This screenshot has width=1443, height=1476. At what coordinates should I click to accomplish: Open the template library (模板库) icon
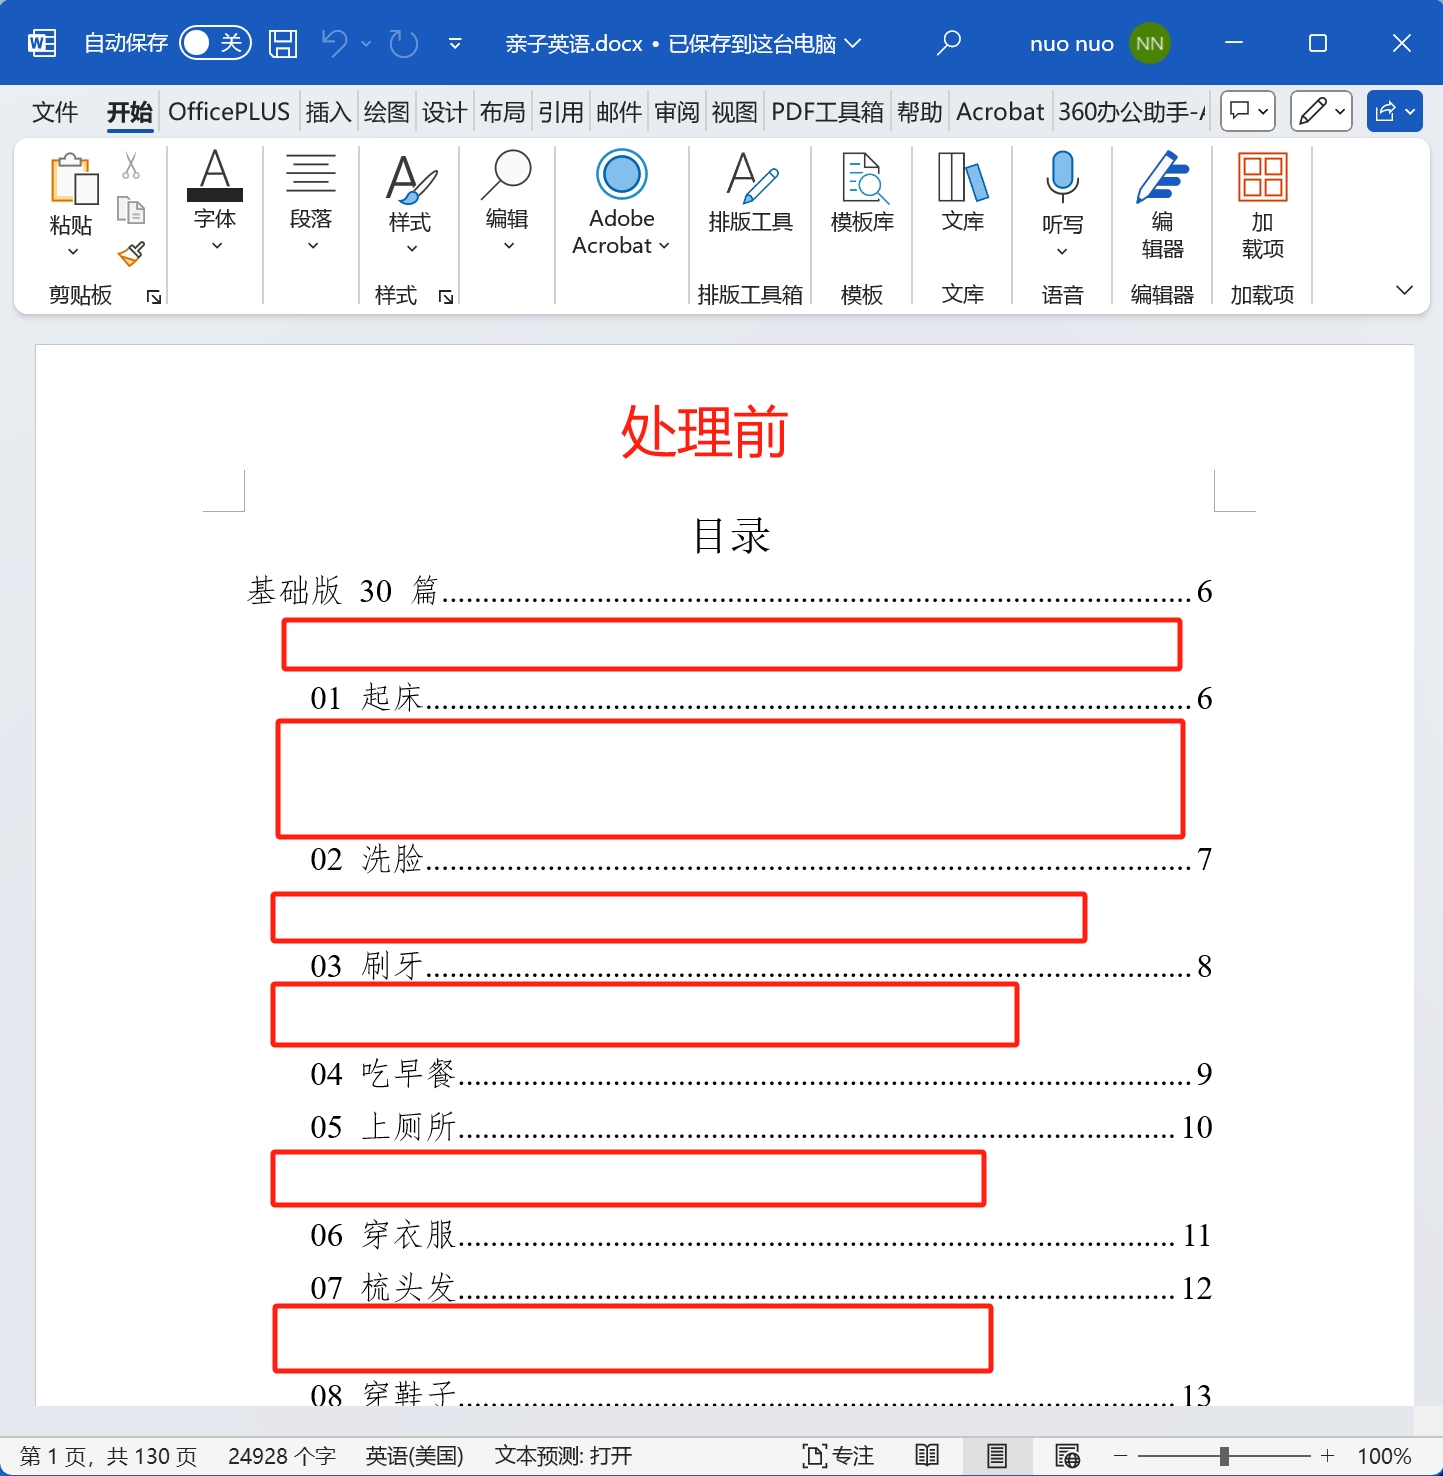pyautogui.click(x=863, y=178)
